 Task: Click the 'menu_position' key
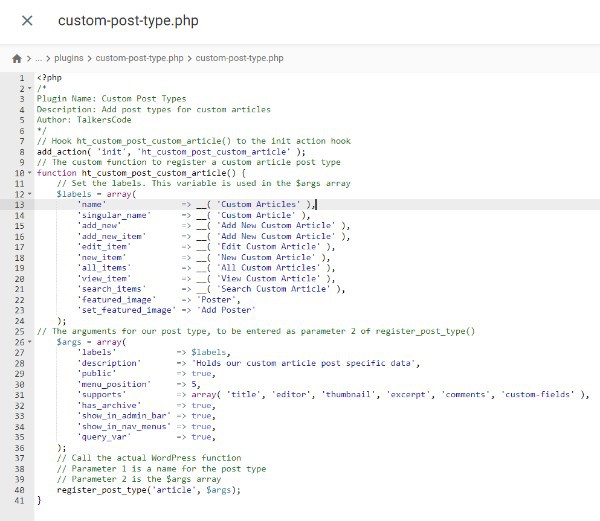pos(114,384)
